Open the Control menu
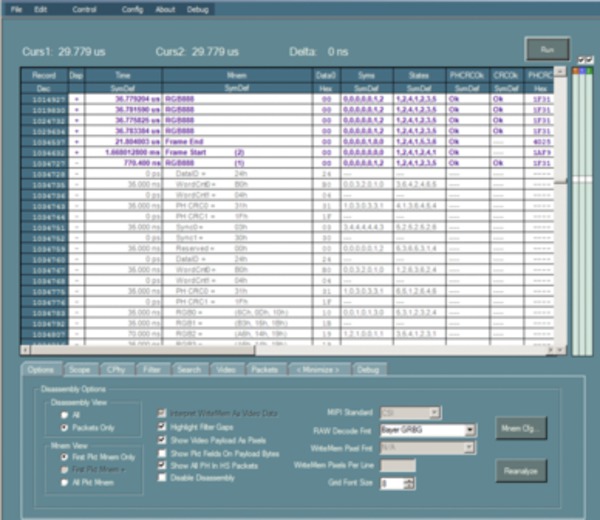Screen dimensions: 600x520 pyautogui.click(x=84, y=8)
